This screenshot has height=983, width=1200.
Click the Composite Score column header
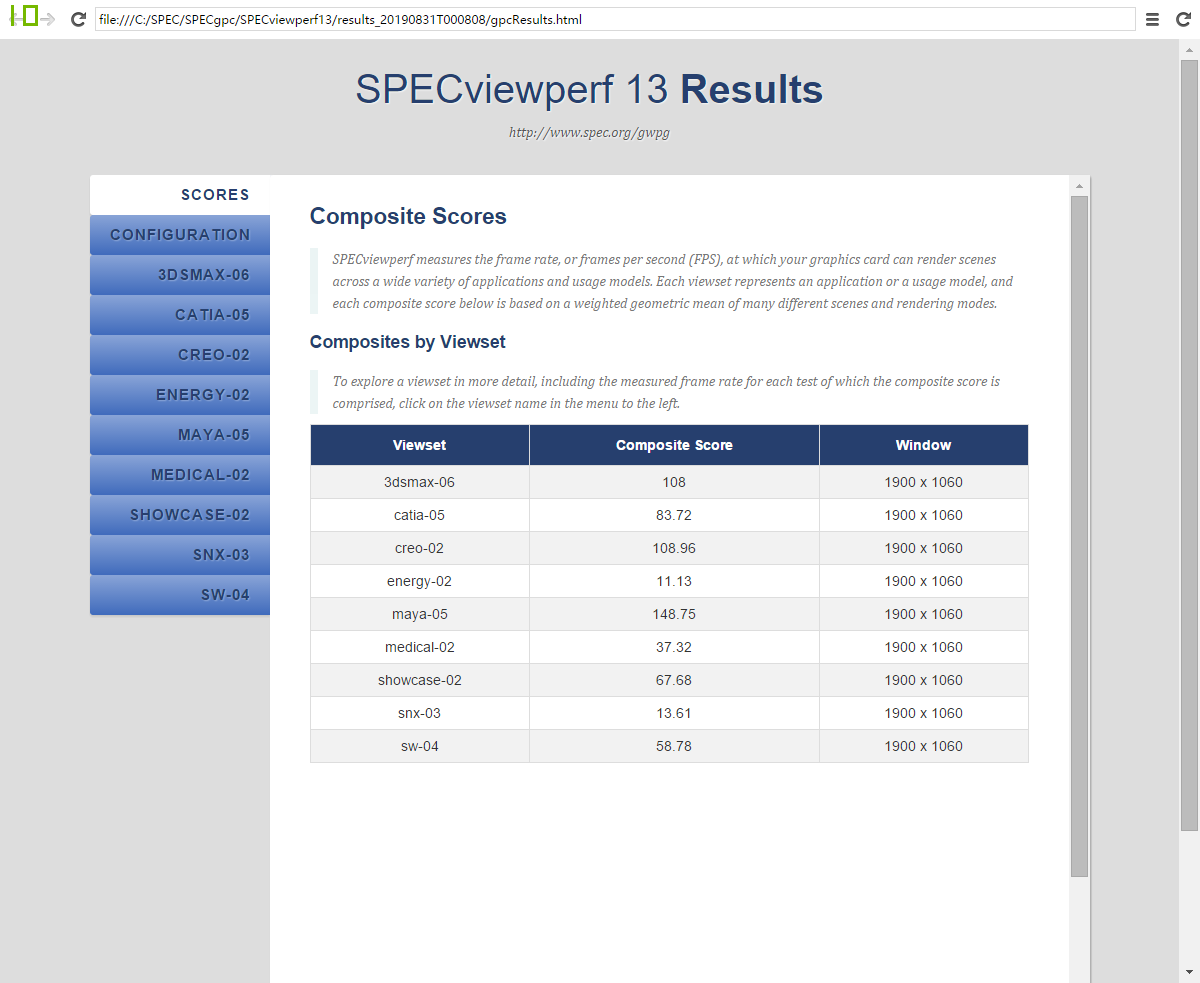(674, 445)
